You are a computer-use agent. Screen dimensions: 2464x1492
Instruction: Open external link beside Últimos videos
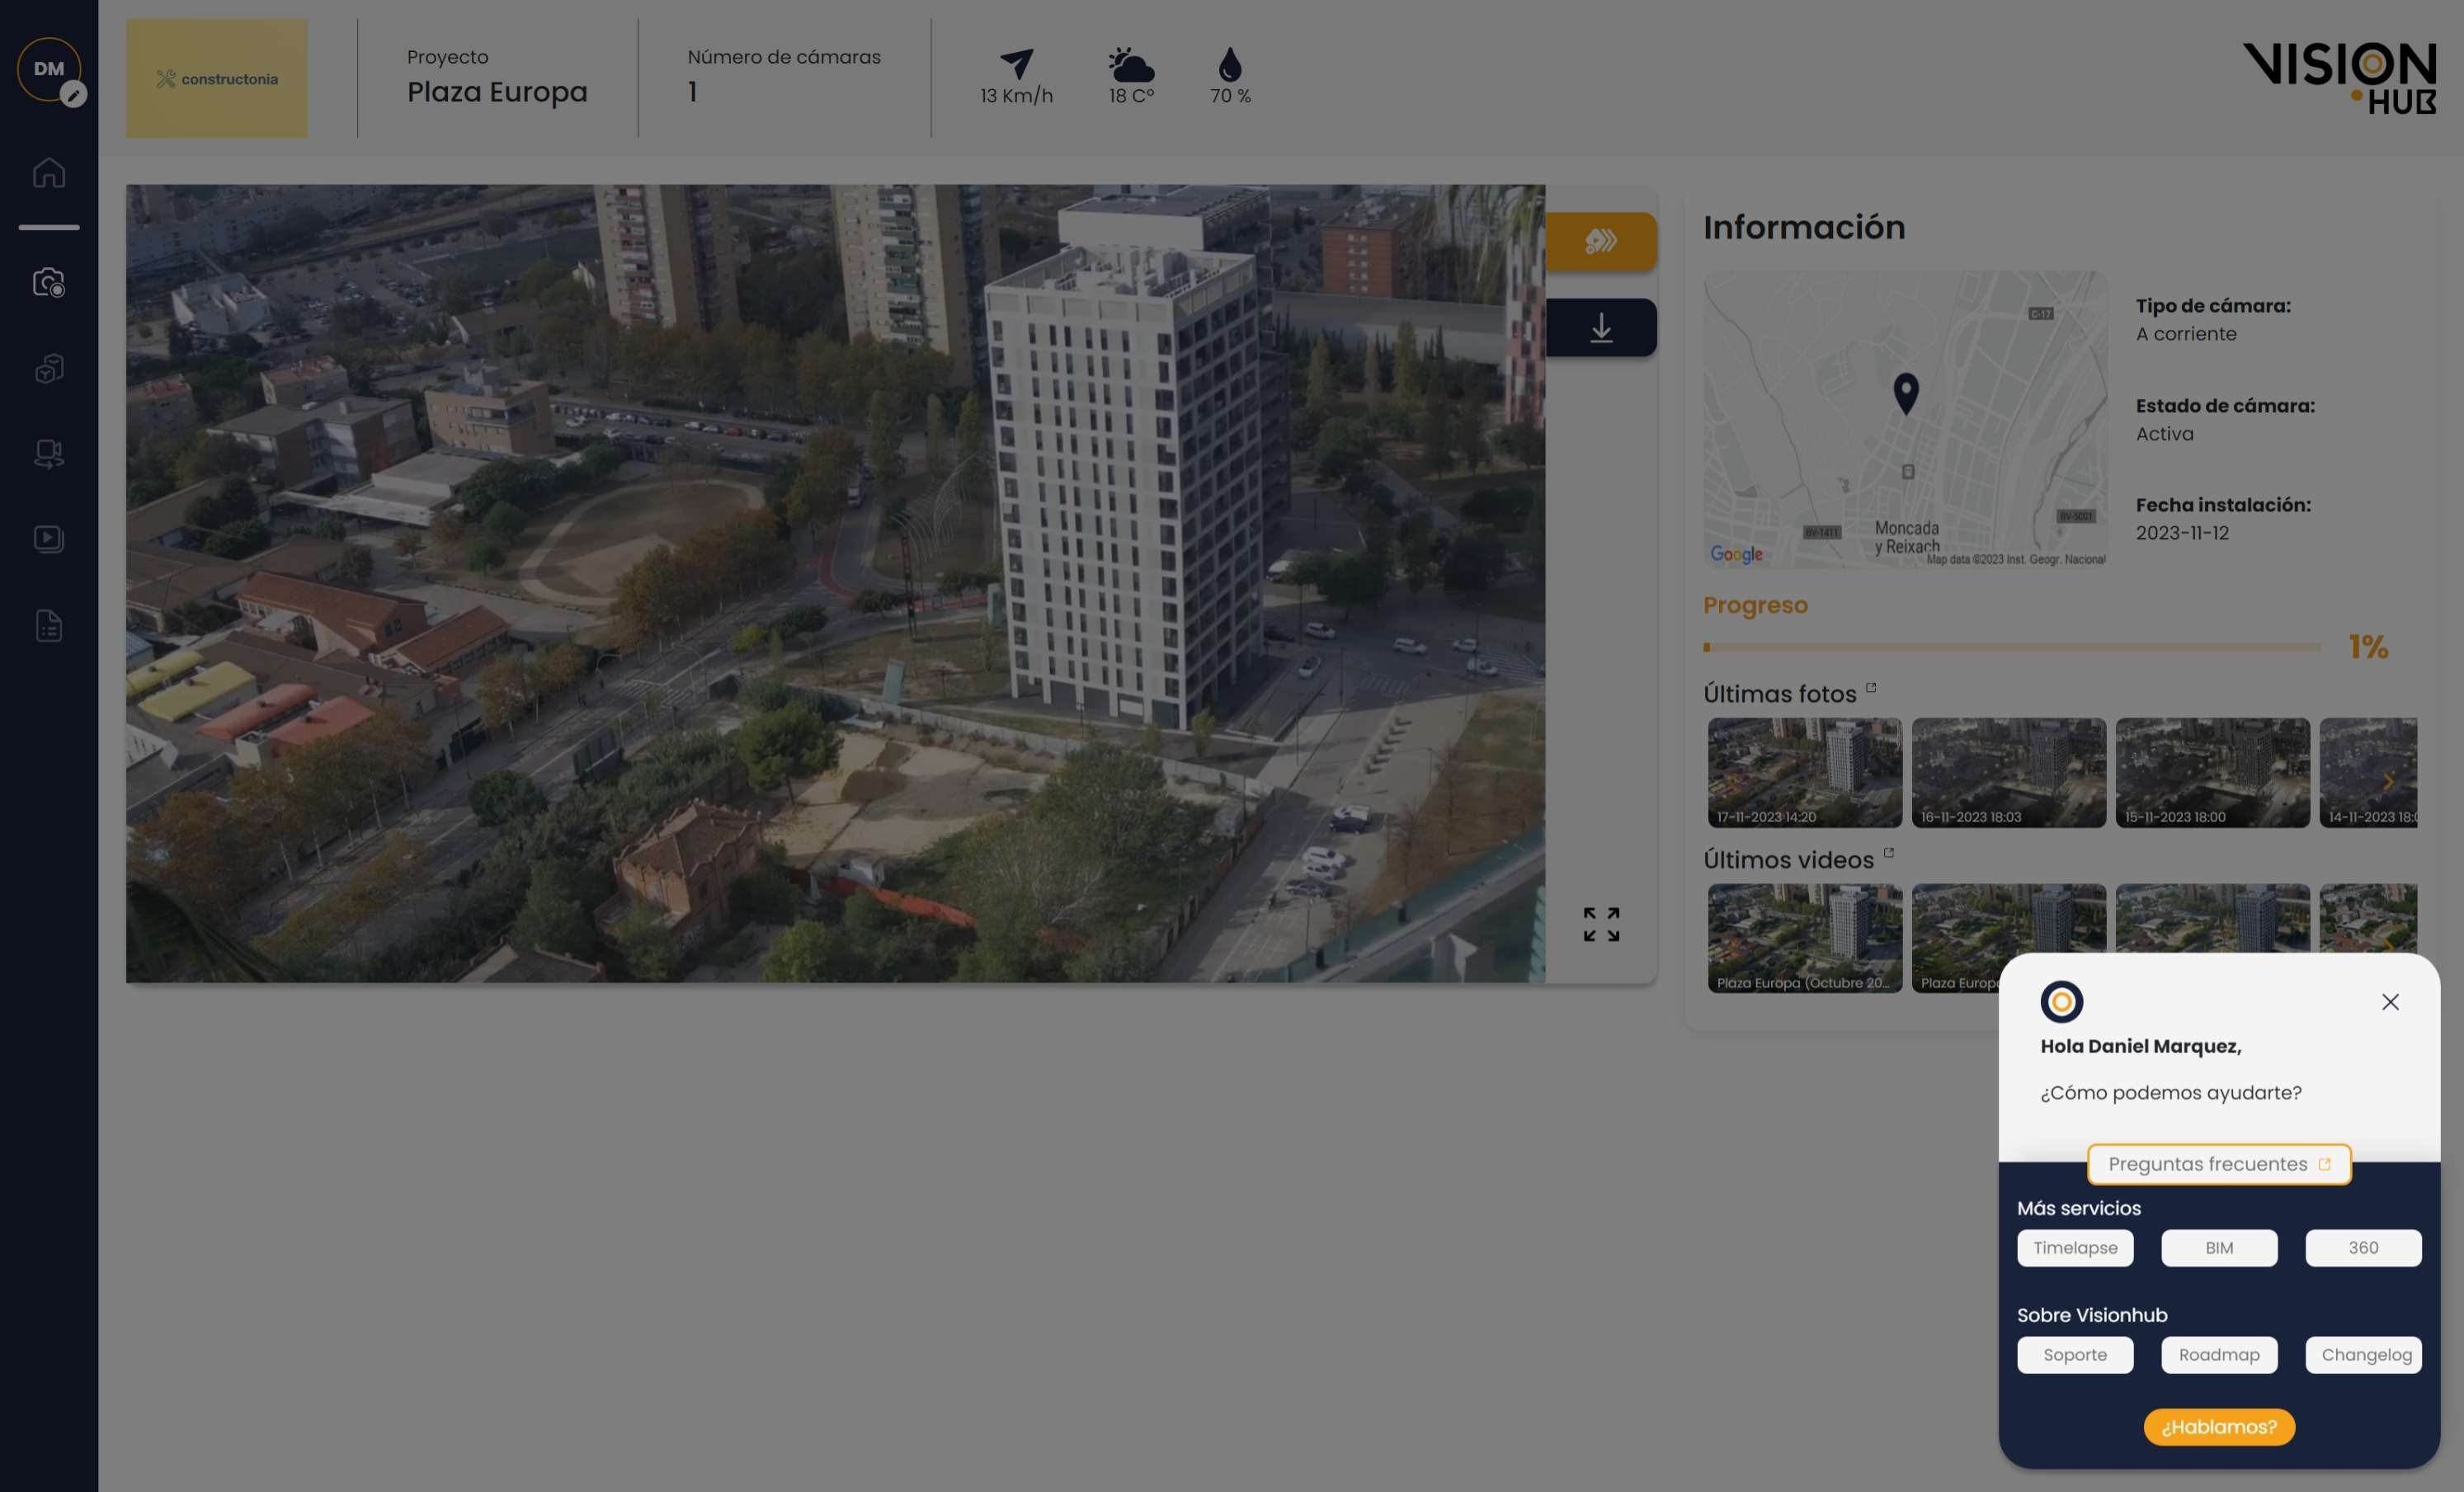(x=1889, y=853)
